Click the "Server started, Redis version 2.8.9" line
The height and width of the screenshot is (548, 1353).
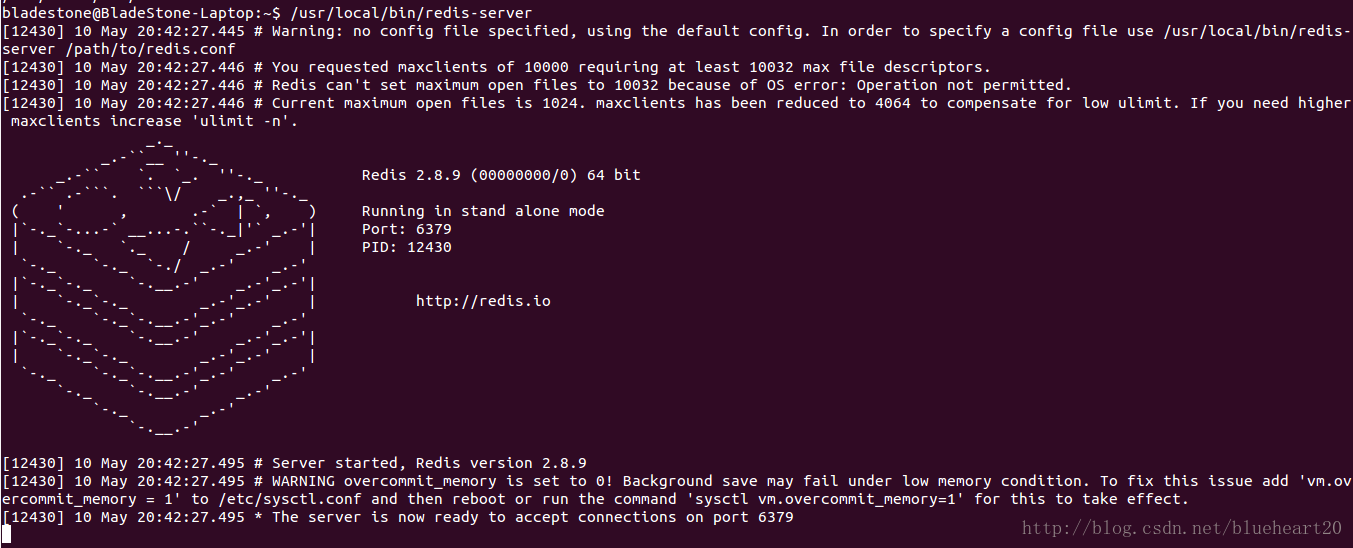pos(429,463)
